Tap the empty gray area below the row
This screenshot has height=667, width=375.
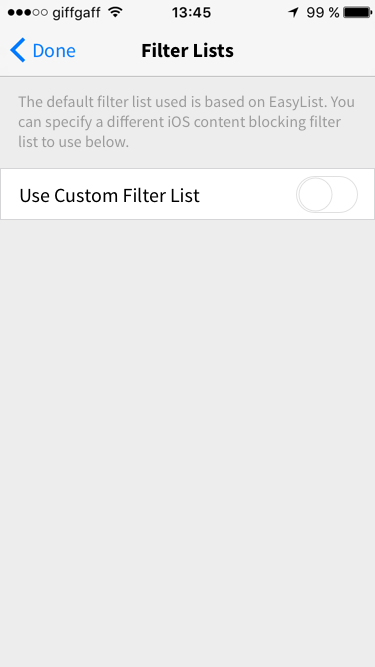click(x=188, y=442)
